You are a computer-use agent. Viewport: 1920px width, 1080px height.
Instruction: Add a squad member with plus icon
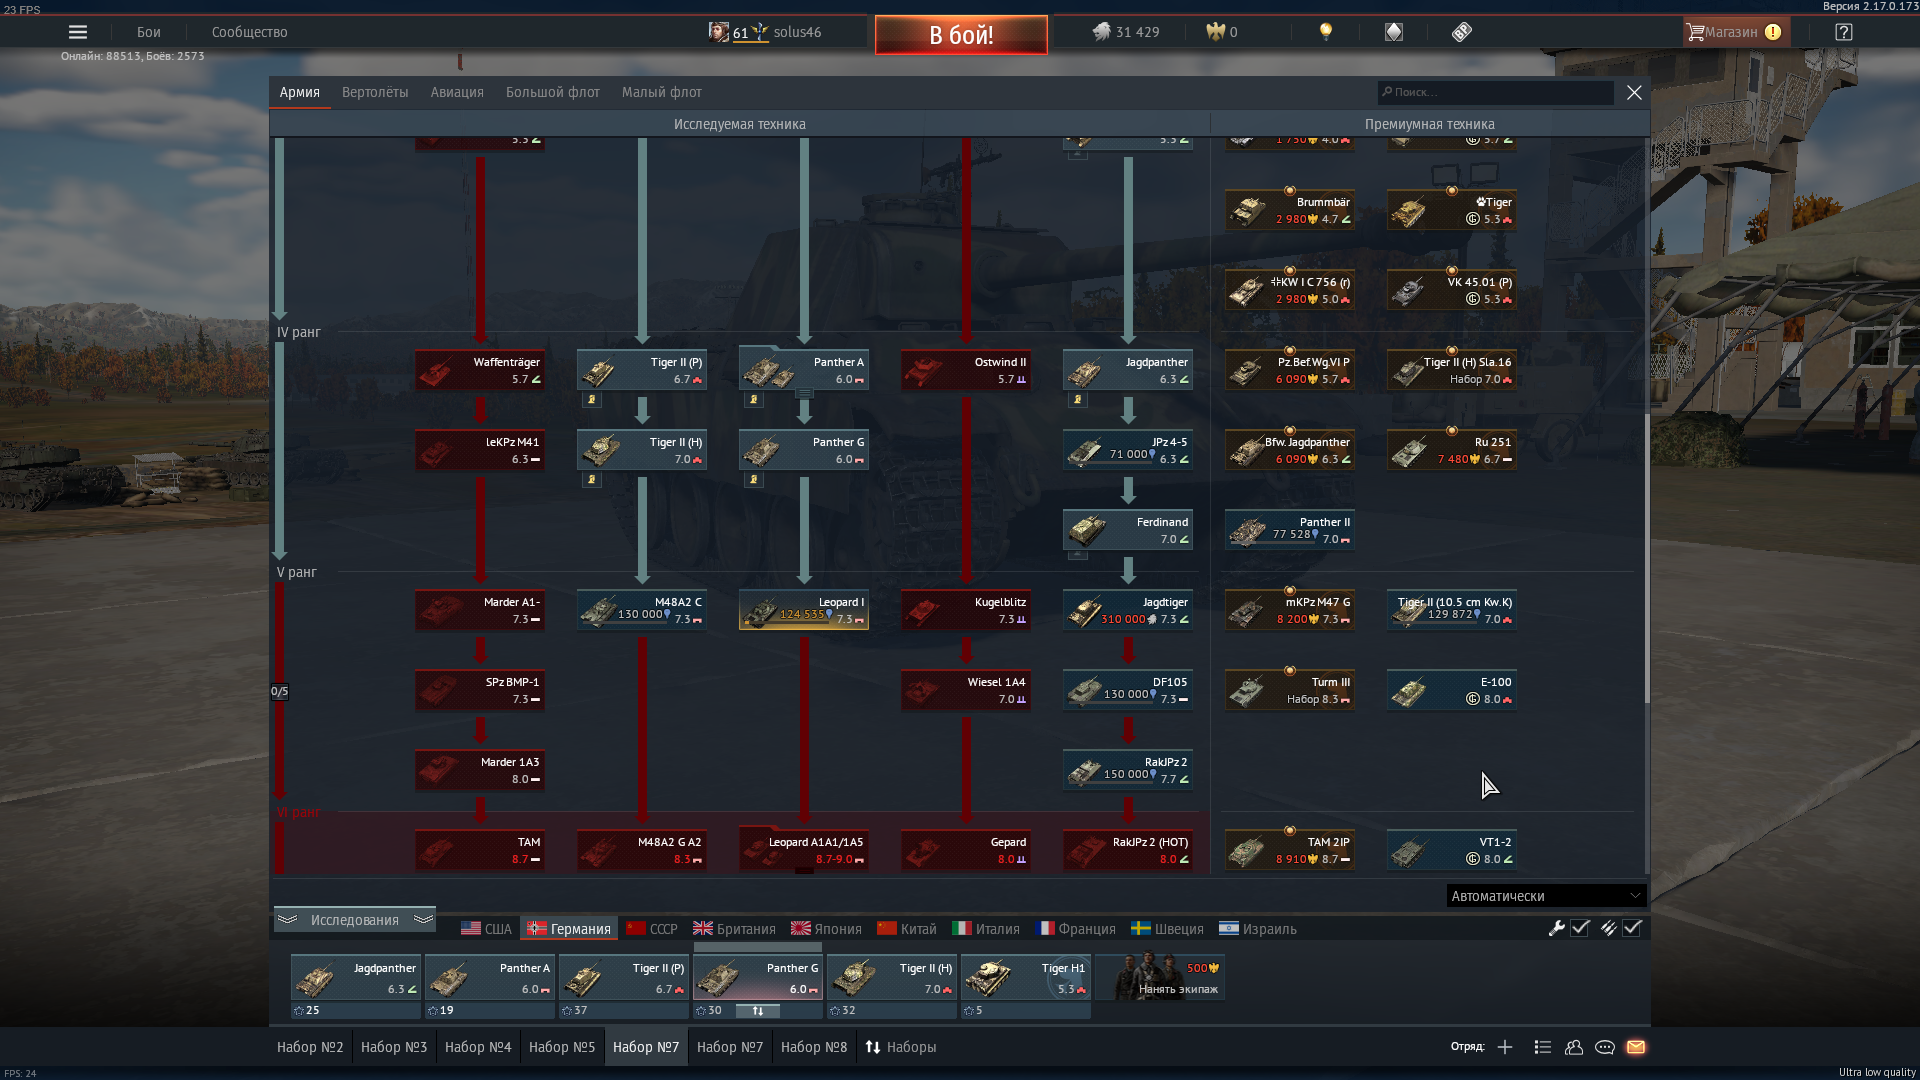coord(1505,1047)
